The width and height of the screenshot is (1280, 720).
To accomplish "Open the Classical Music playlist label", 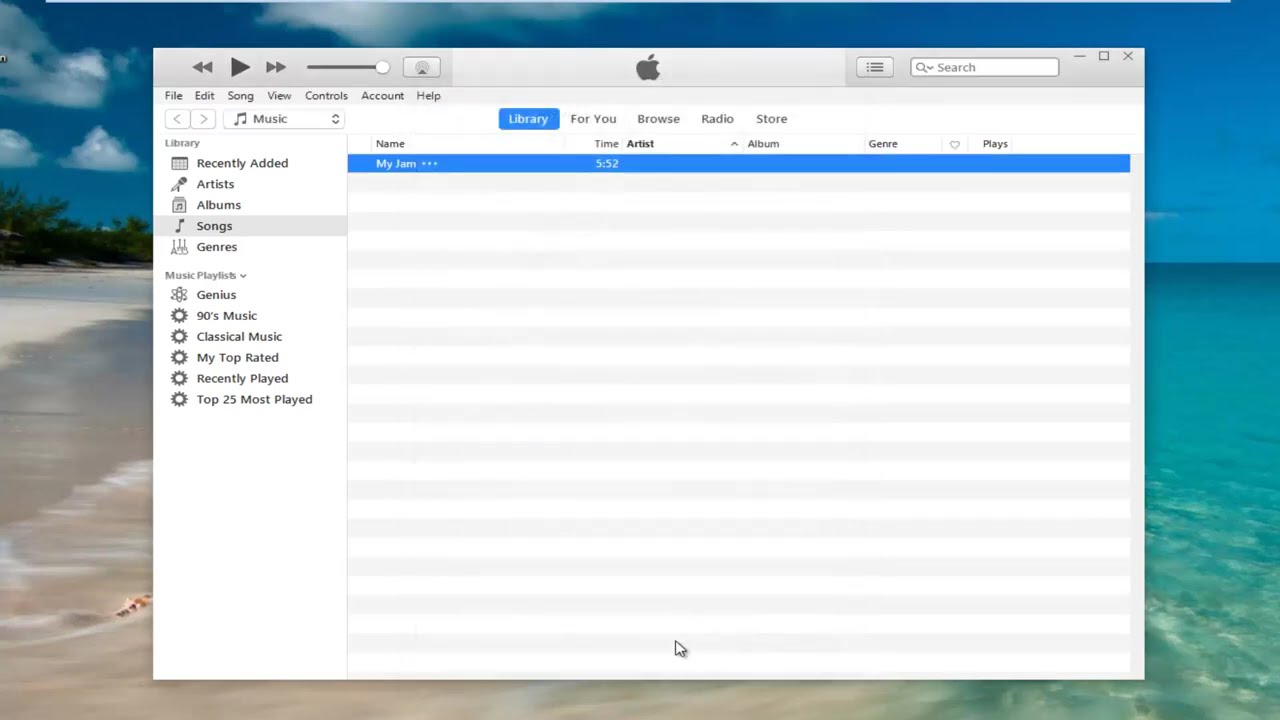I will pos(239,337).
